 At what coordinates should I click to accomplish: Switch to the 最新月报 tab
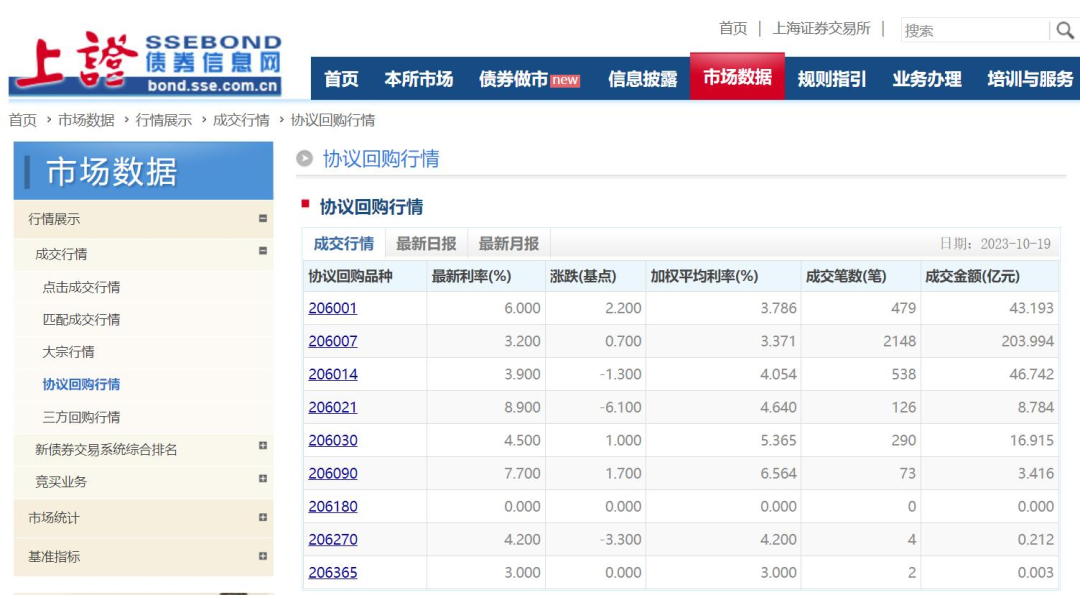click(x=508, y=244)
